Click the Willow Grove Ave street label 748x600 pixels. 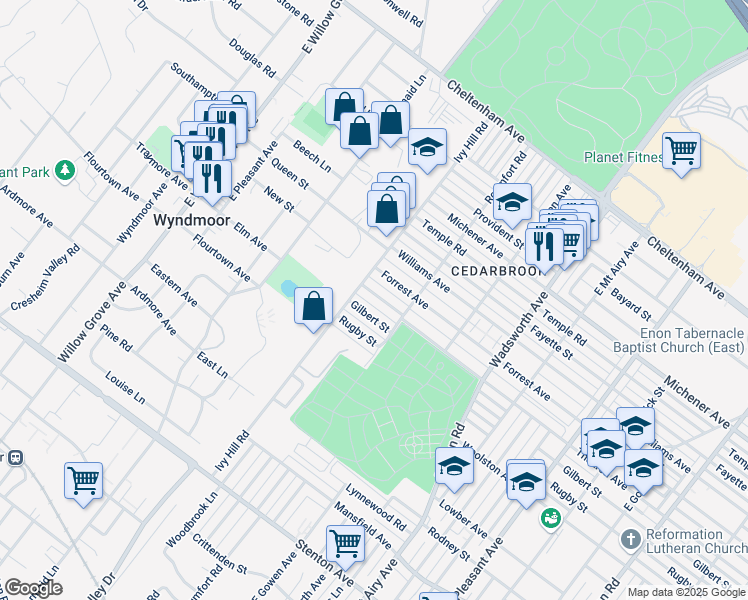pyautogui.click(x=92, y=322)
